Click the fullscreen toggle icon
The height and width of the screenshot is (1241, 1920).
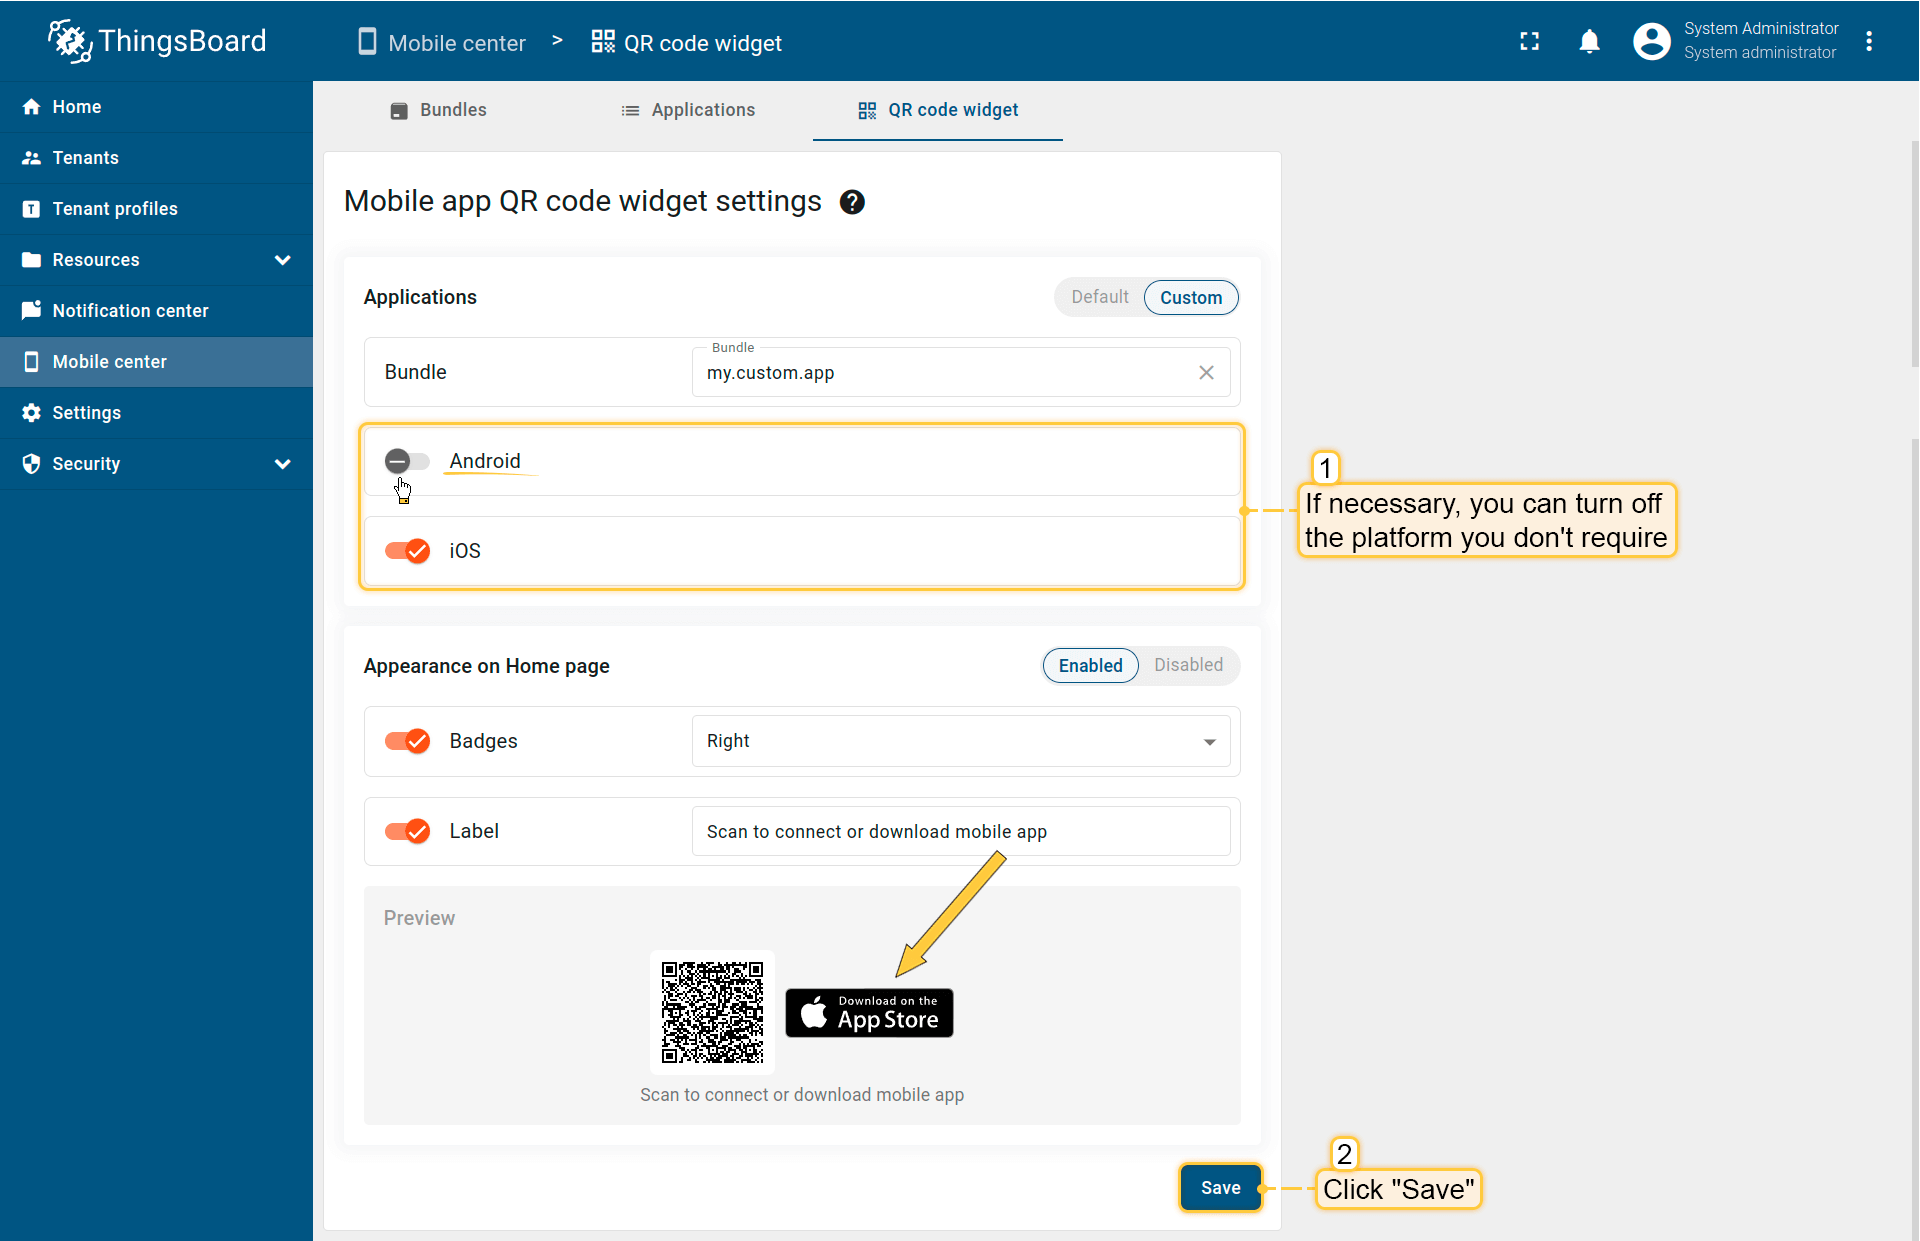coord(1529,41)
